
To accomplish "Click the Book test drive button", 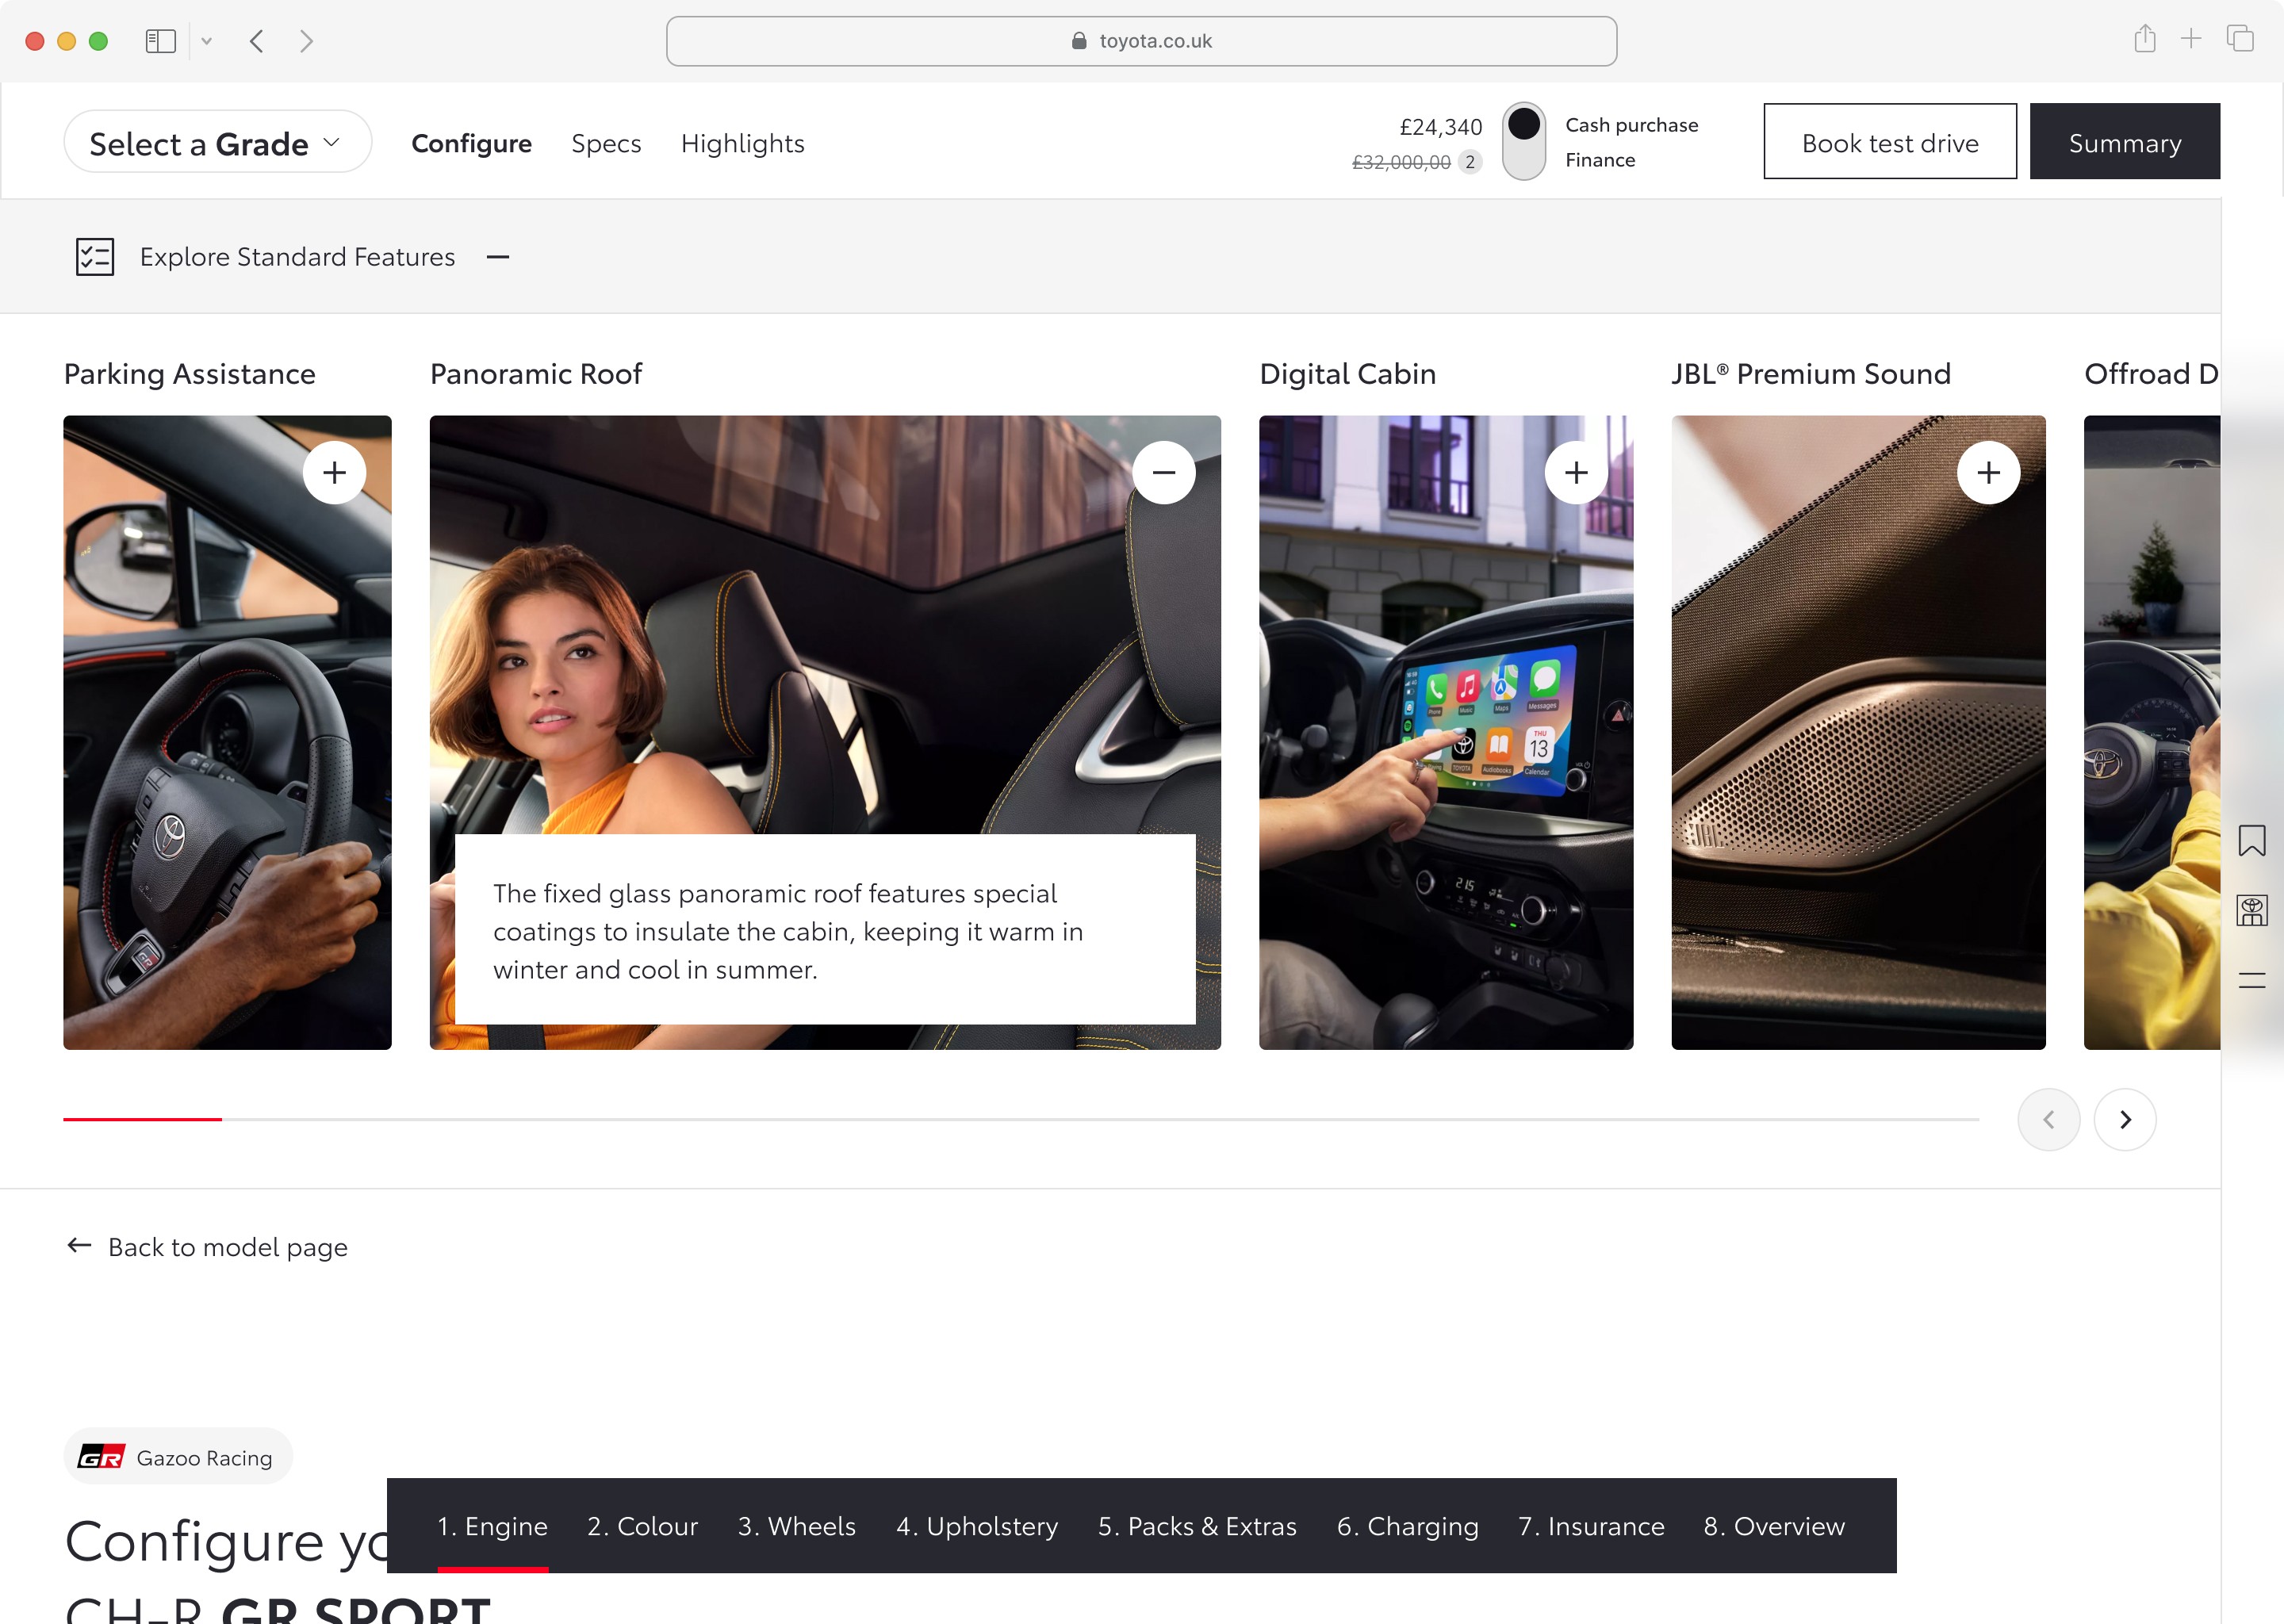I will 1889,142.
